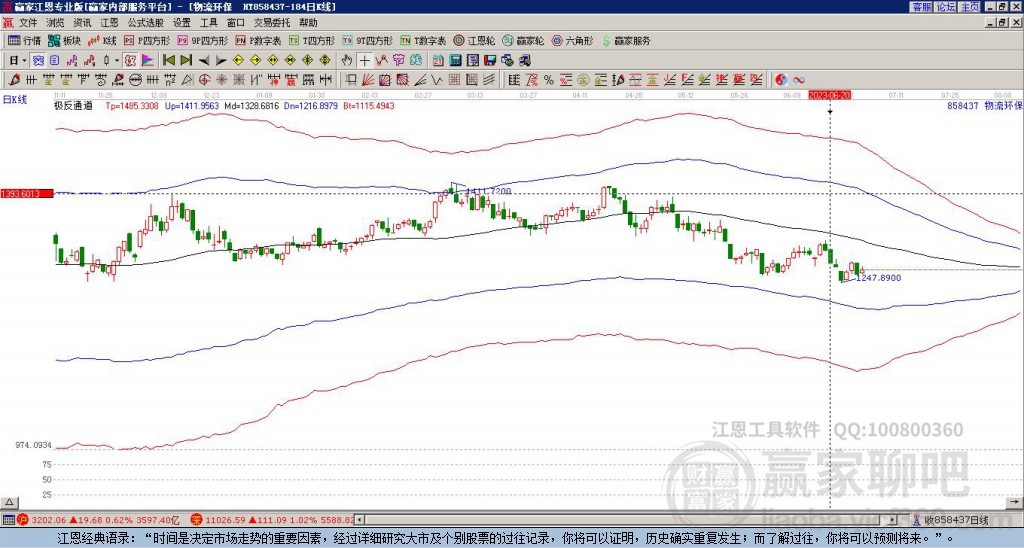Toggle the crosshair cursor tool

[364, 61]
